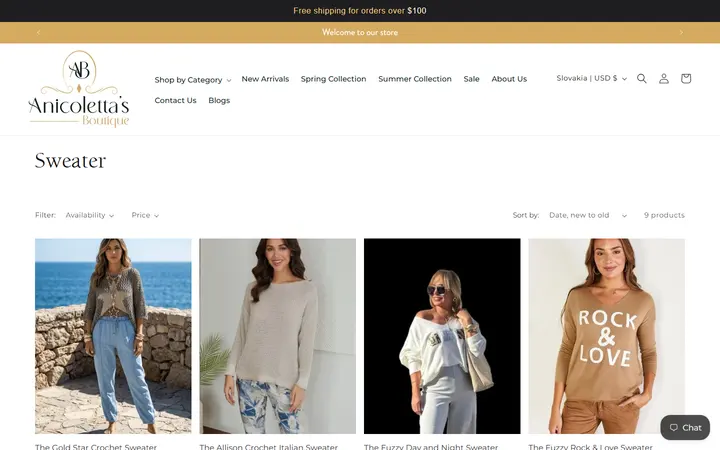Open Fuzzy Day and Night Sweater image
This screenshot has width=720, height=450.
442,336
